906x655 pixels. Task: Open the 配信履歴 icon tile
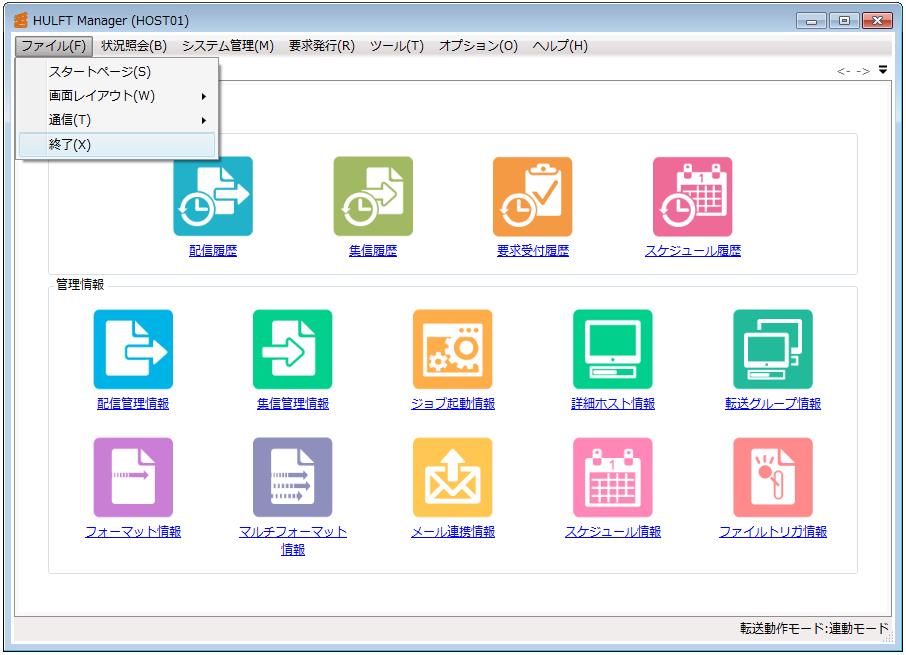click(213, 196)
